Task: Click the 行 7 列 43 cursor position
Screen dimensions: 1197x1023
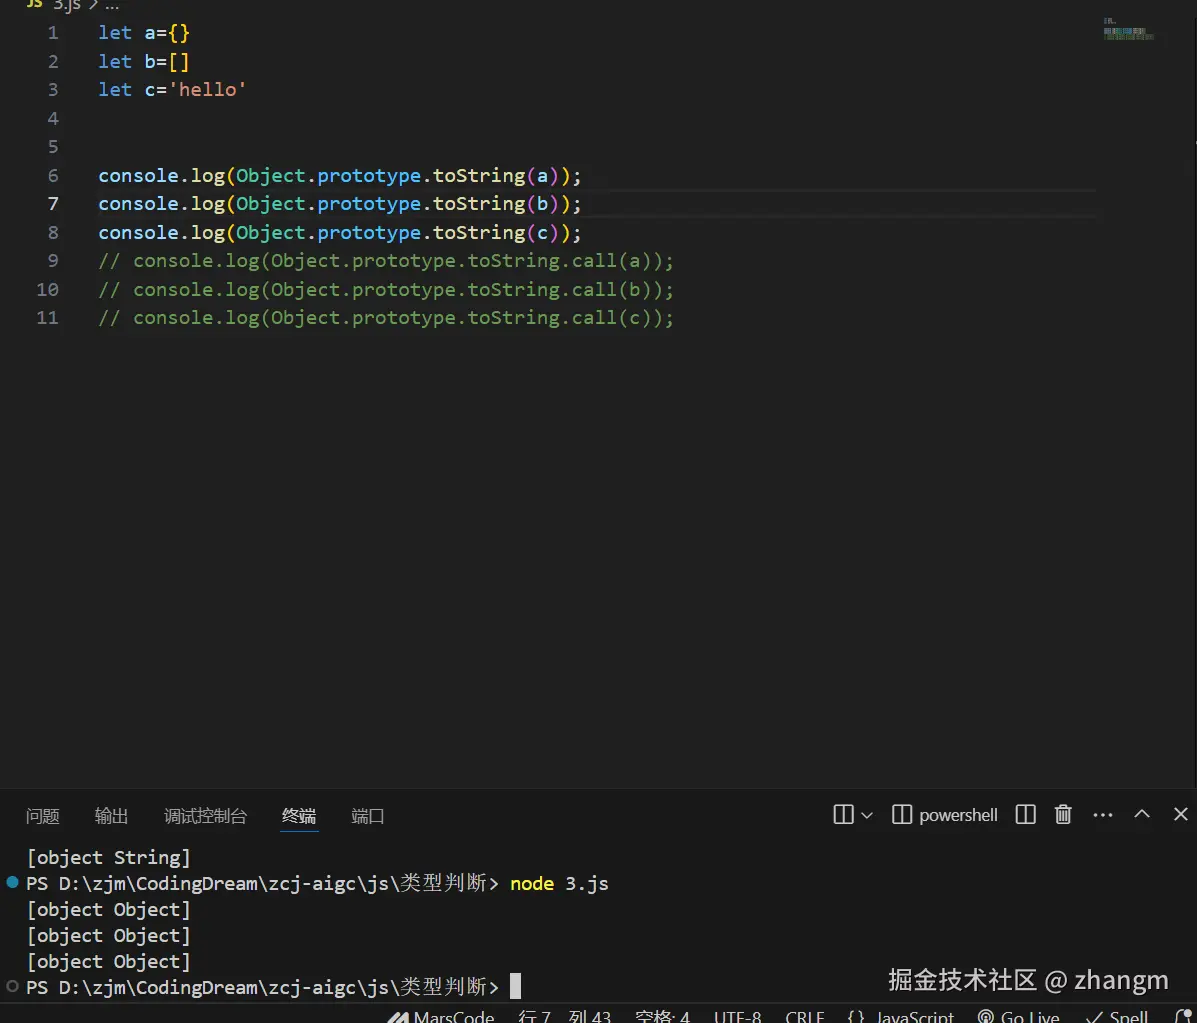Action: coord(564,1016)
